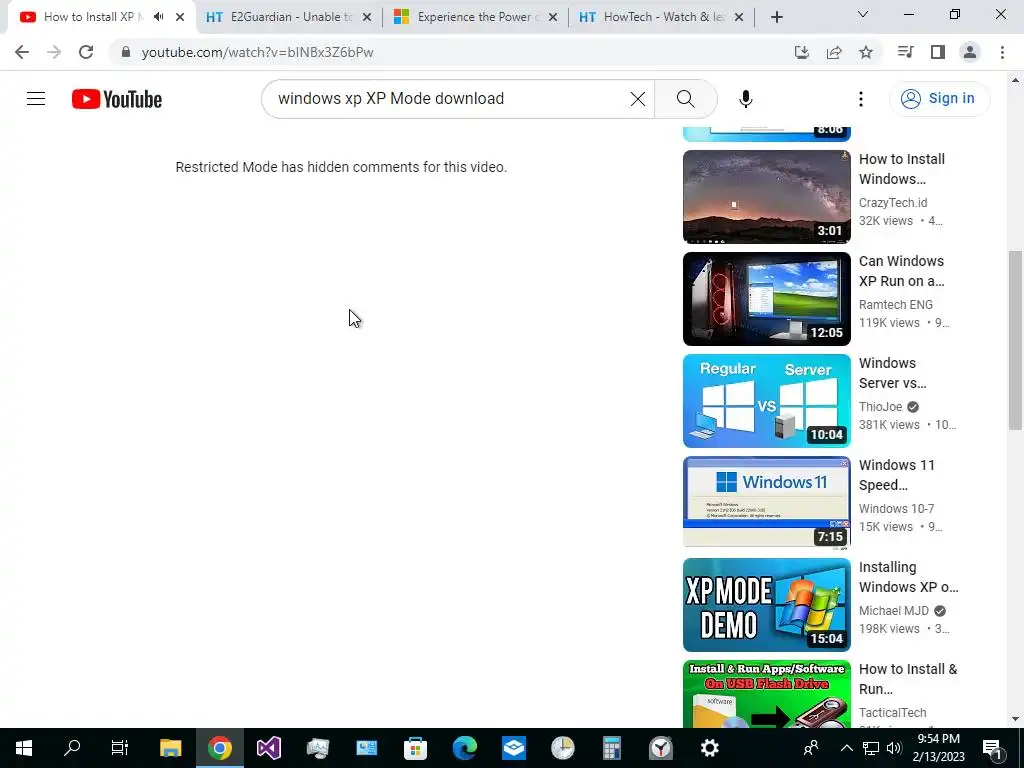The width and height of the screenshot is (1024, 768).
Task: Toggle Chrome side panel icon
Action: tap(937, 52)
